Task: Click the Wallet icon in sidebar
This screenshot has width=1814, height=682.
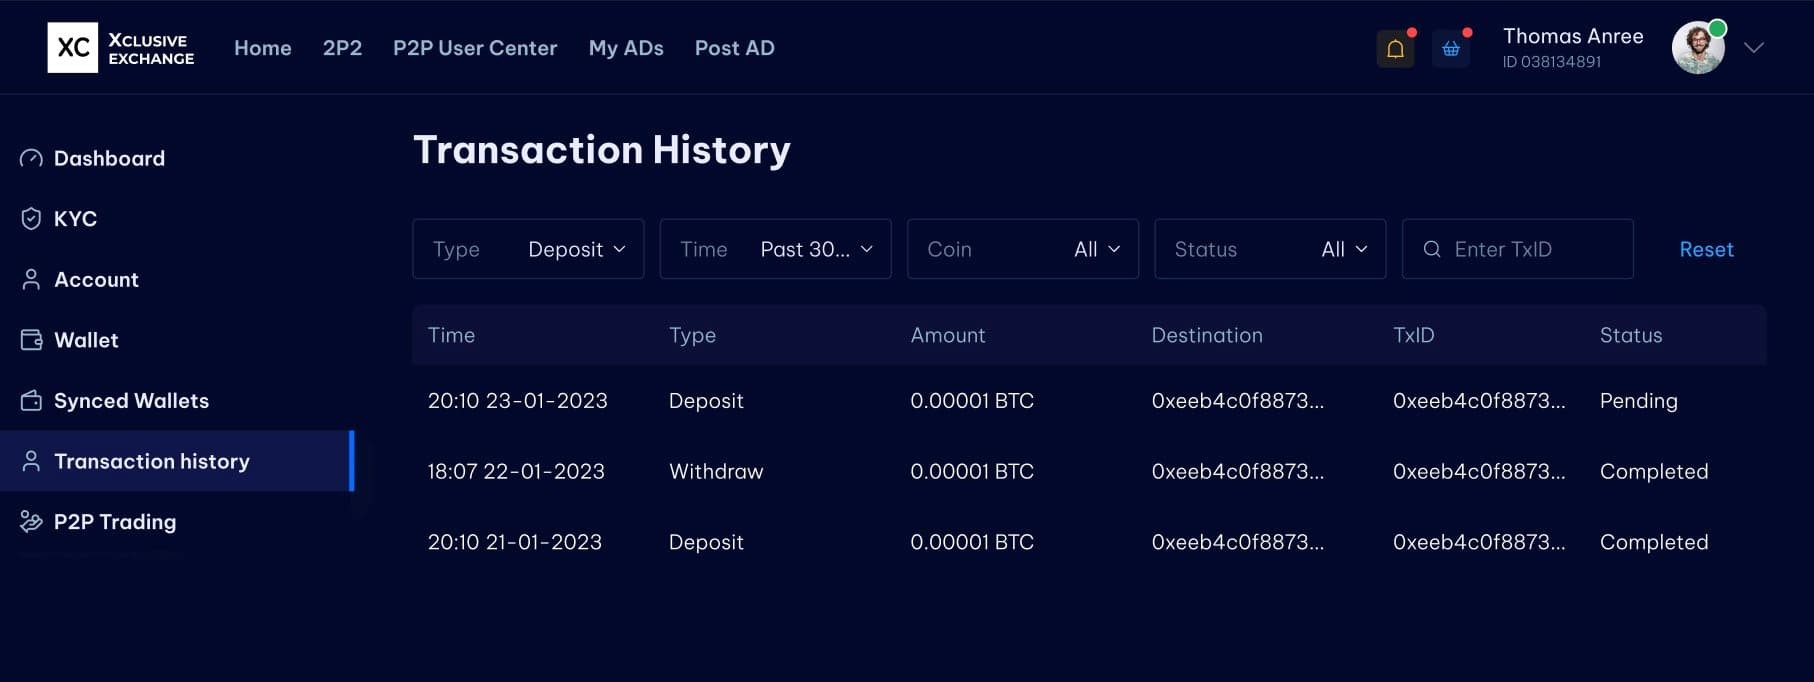Action: [31, 340]
